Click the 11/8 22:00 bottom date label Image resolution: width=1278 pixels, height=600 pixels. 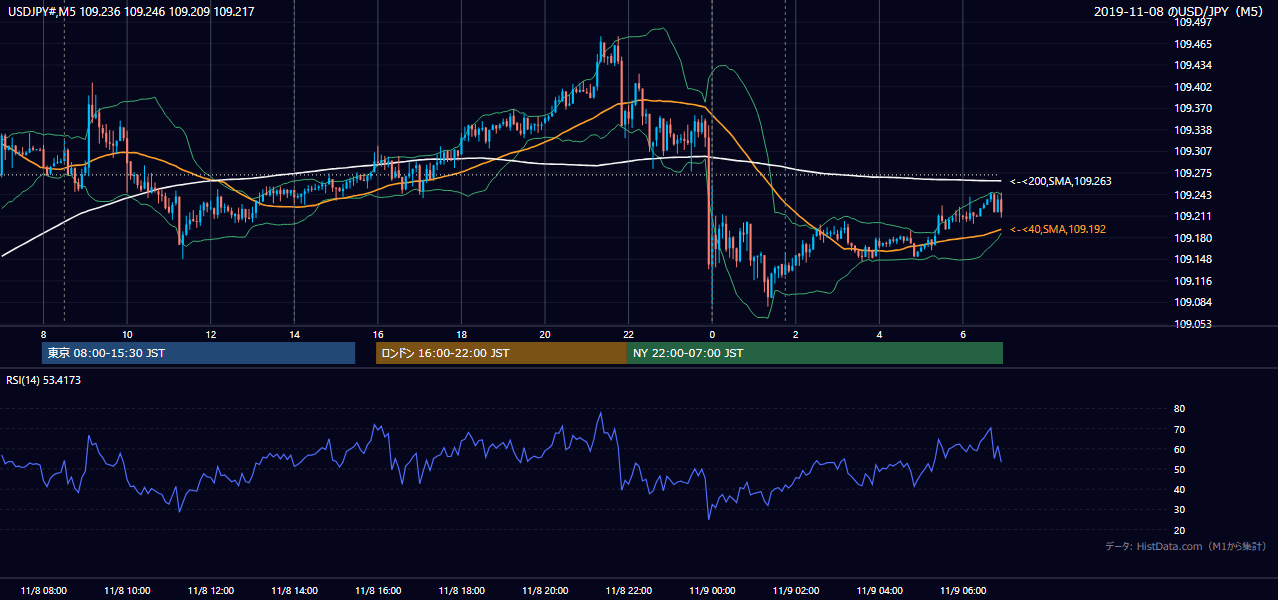pyautogui.click(x=628, y=590)
